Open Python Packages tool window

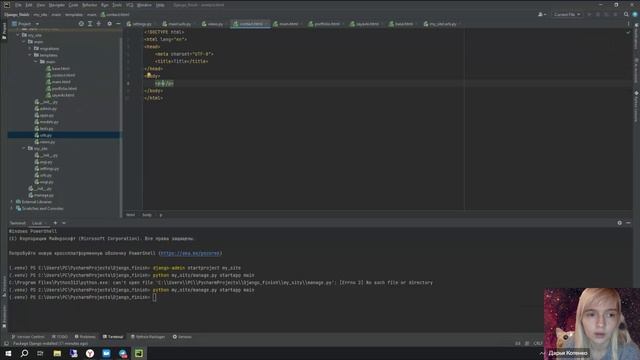pyautogui.click(x=148, y=337)
